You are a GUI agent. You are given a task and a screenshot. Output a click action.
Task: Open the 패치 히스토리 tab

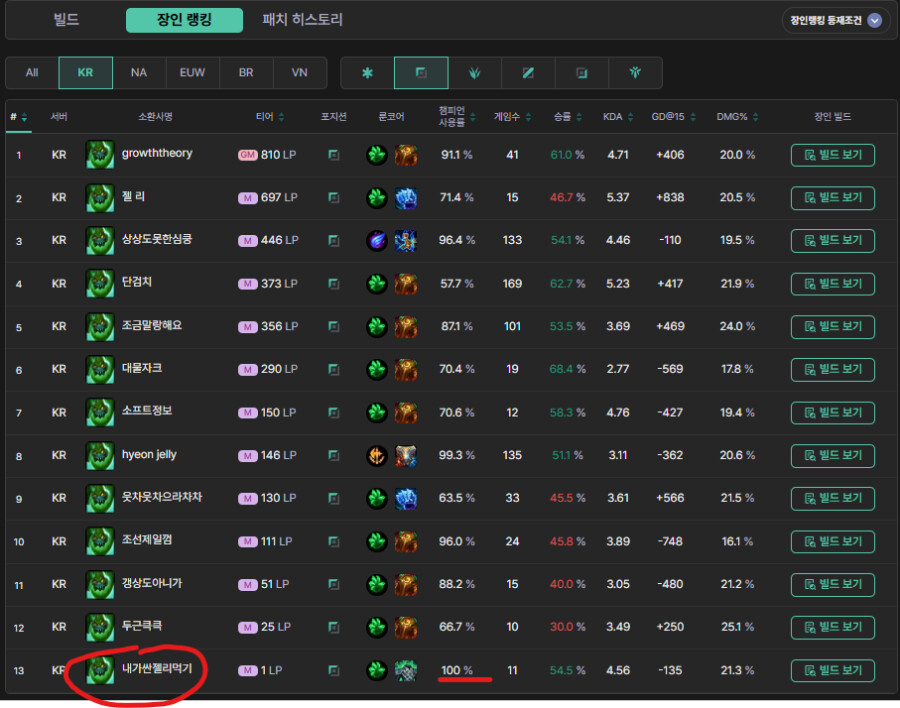(302, 20)
